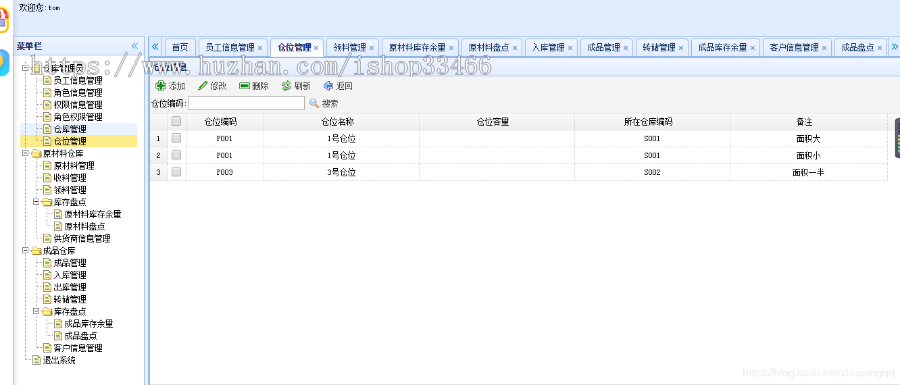The height and width of the screenshot is (385, 900).
Task: Click the 刷新 refresh arrows button
Action: (296, 86)
